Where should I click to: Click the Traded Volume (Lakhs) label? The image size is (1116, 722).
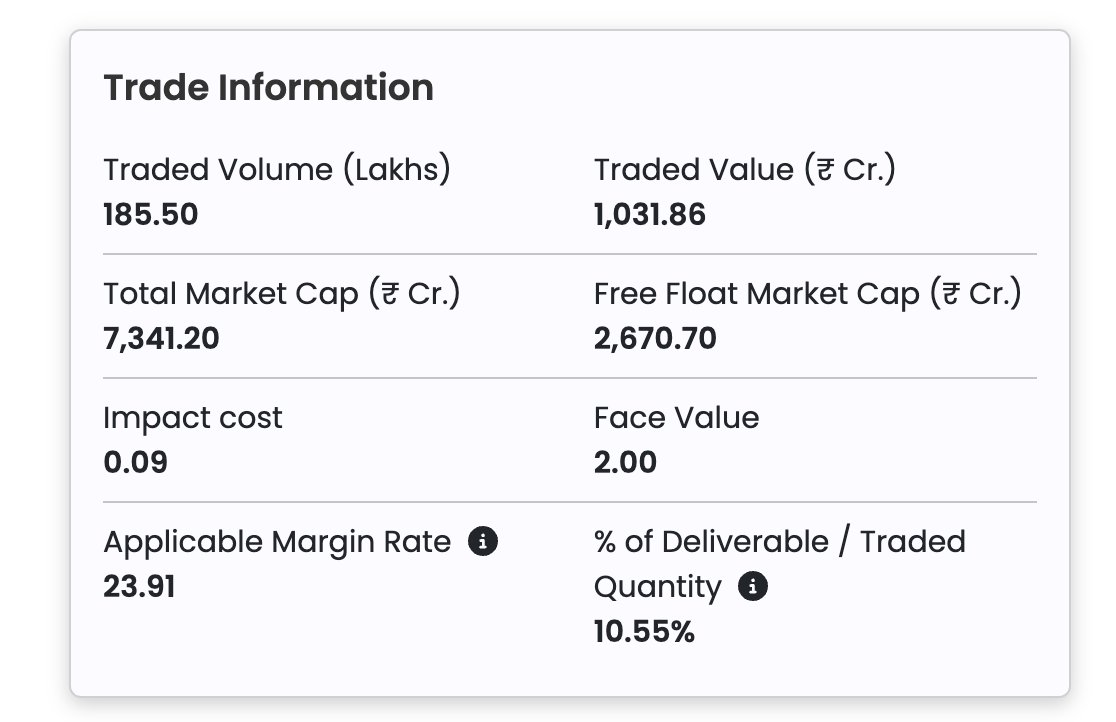277,169
